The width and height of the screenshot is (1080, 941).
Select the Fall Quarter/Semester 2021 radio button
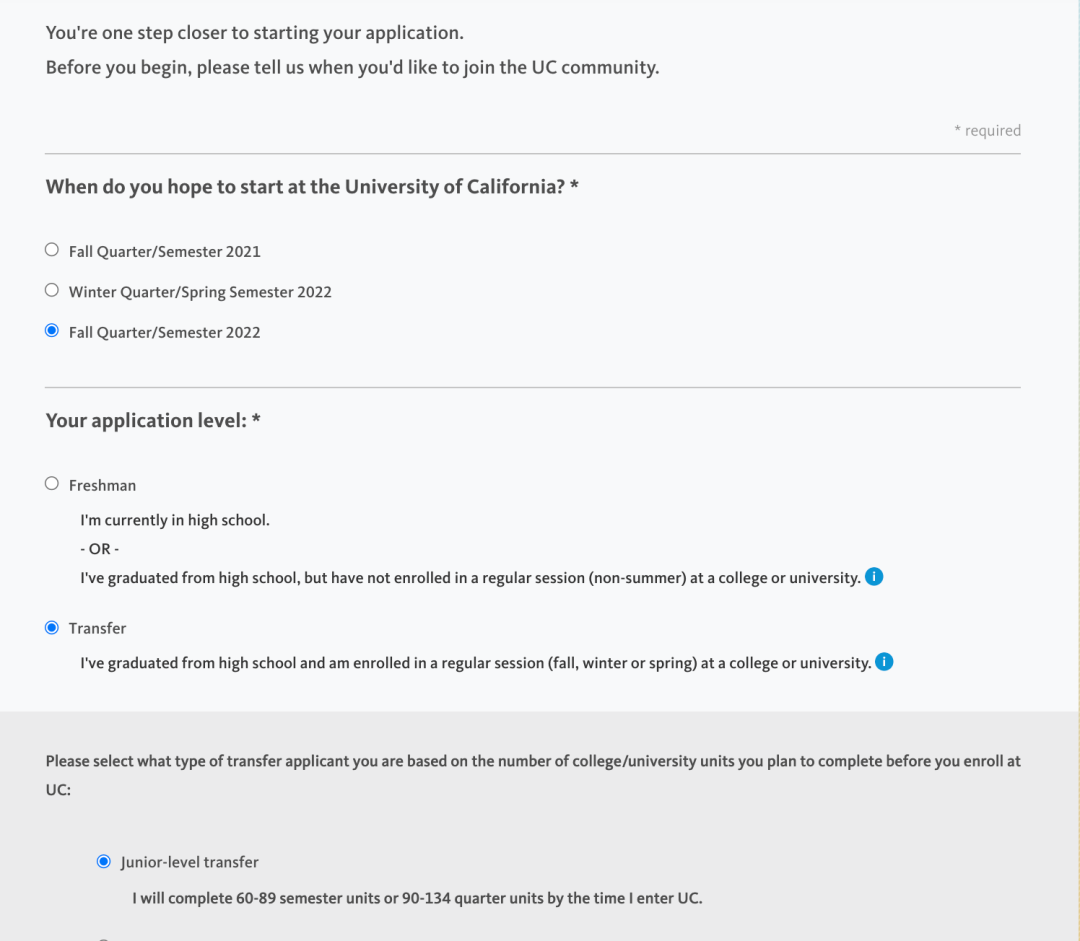coord(52,250)
